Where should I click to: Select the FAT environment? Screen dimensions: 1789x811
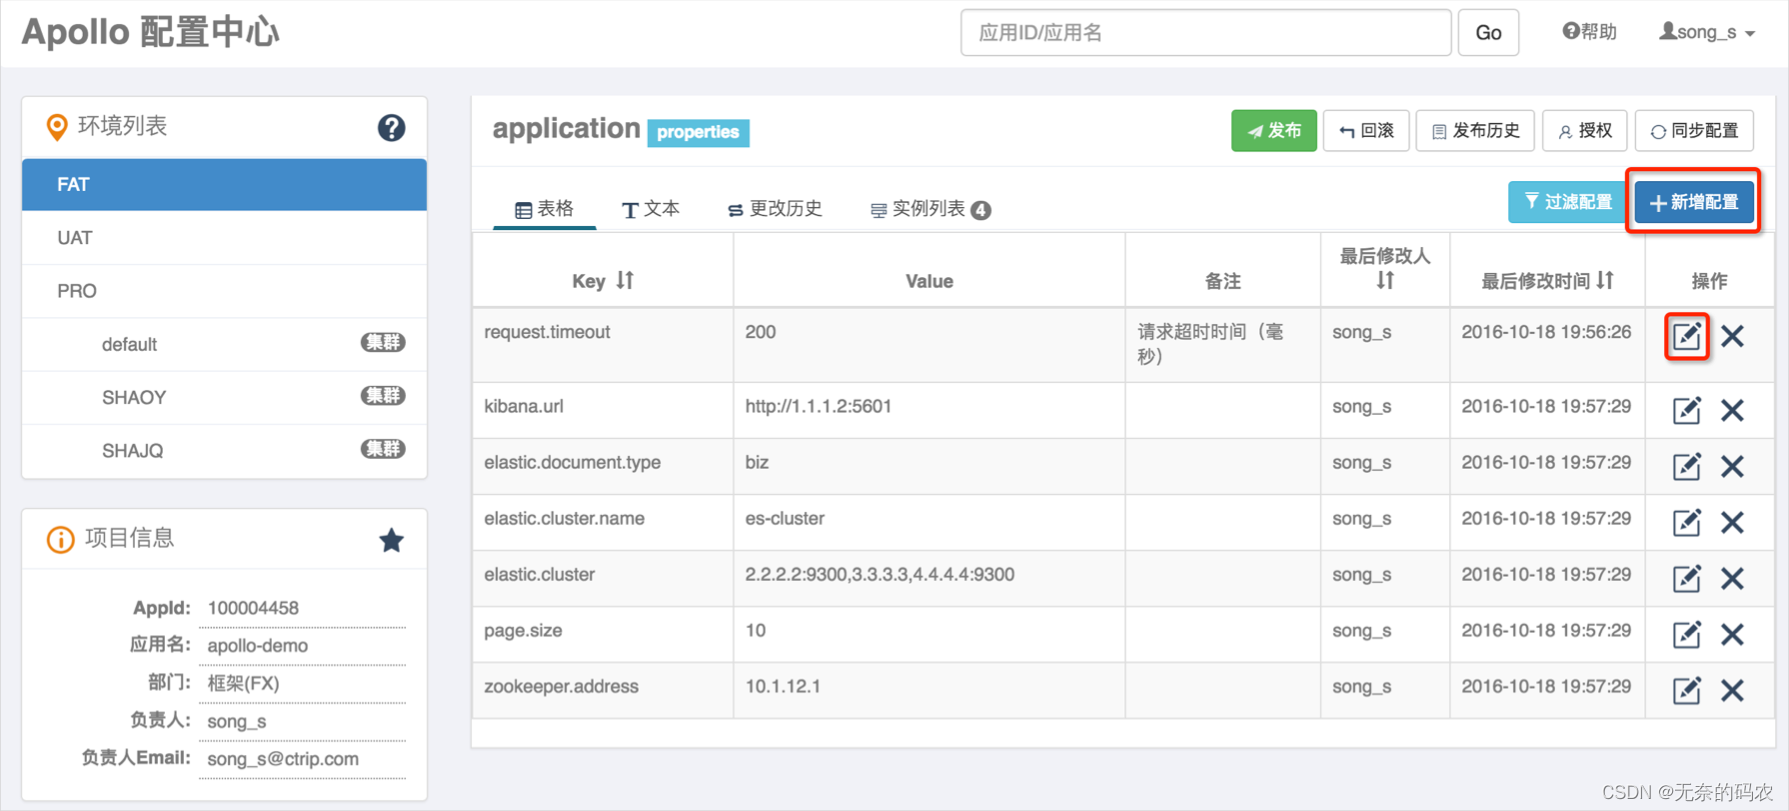(x=224, y=185)
